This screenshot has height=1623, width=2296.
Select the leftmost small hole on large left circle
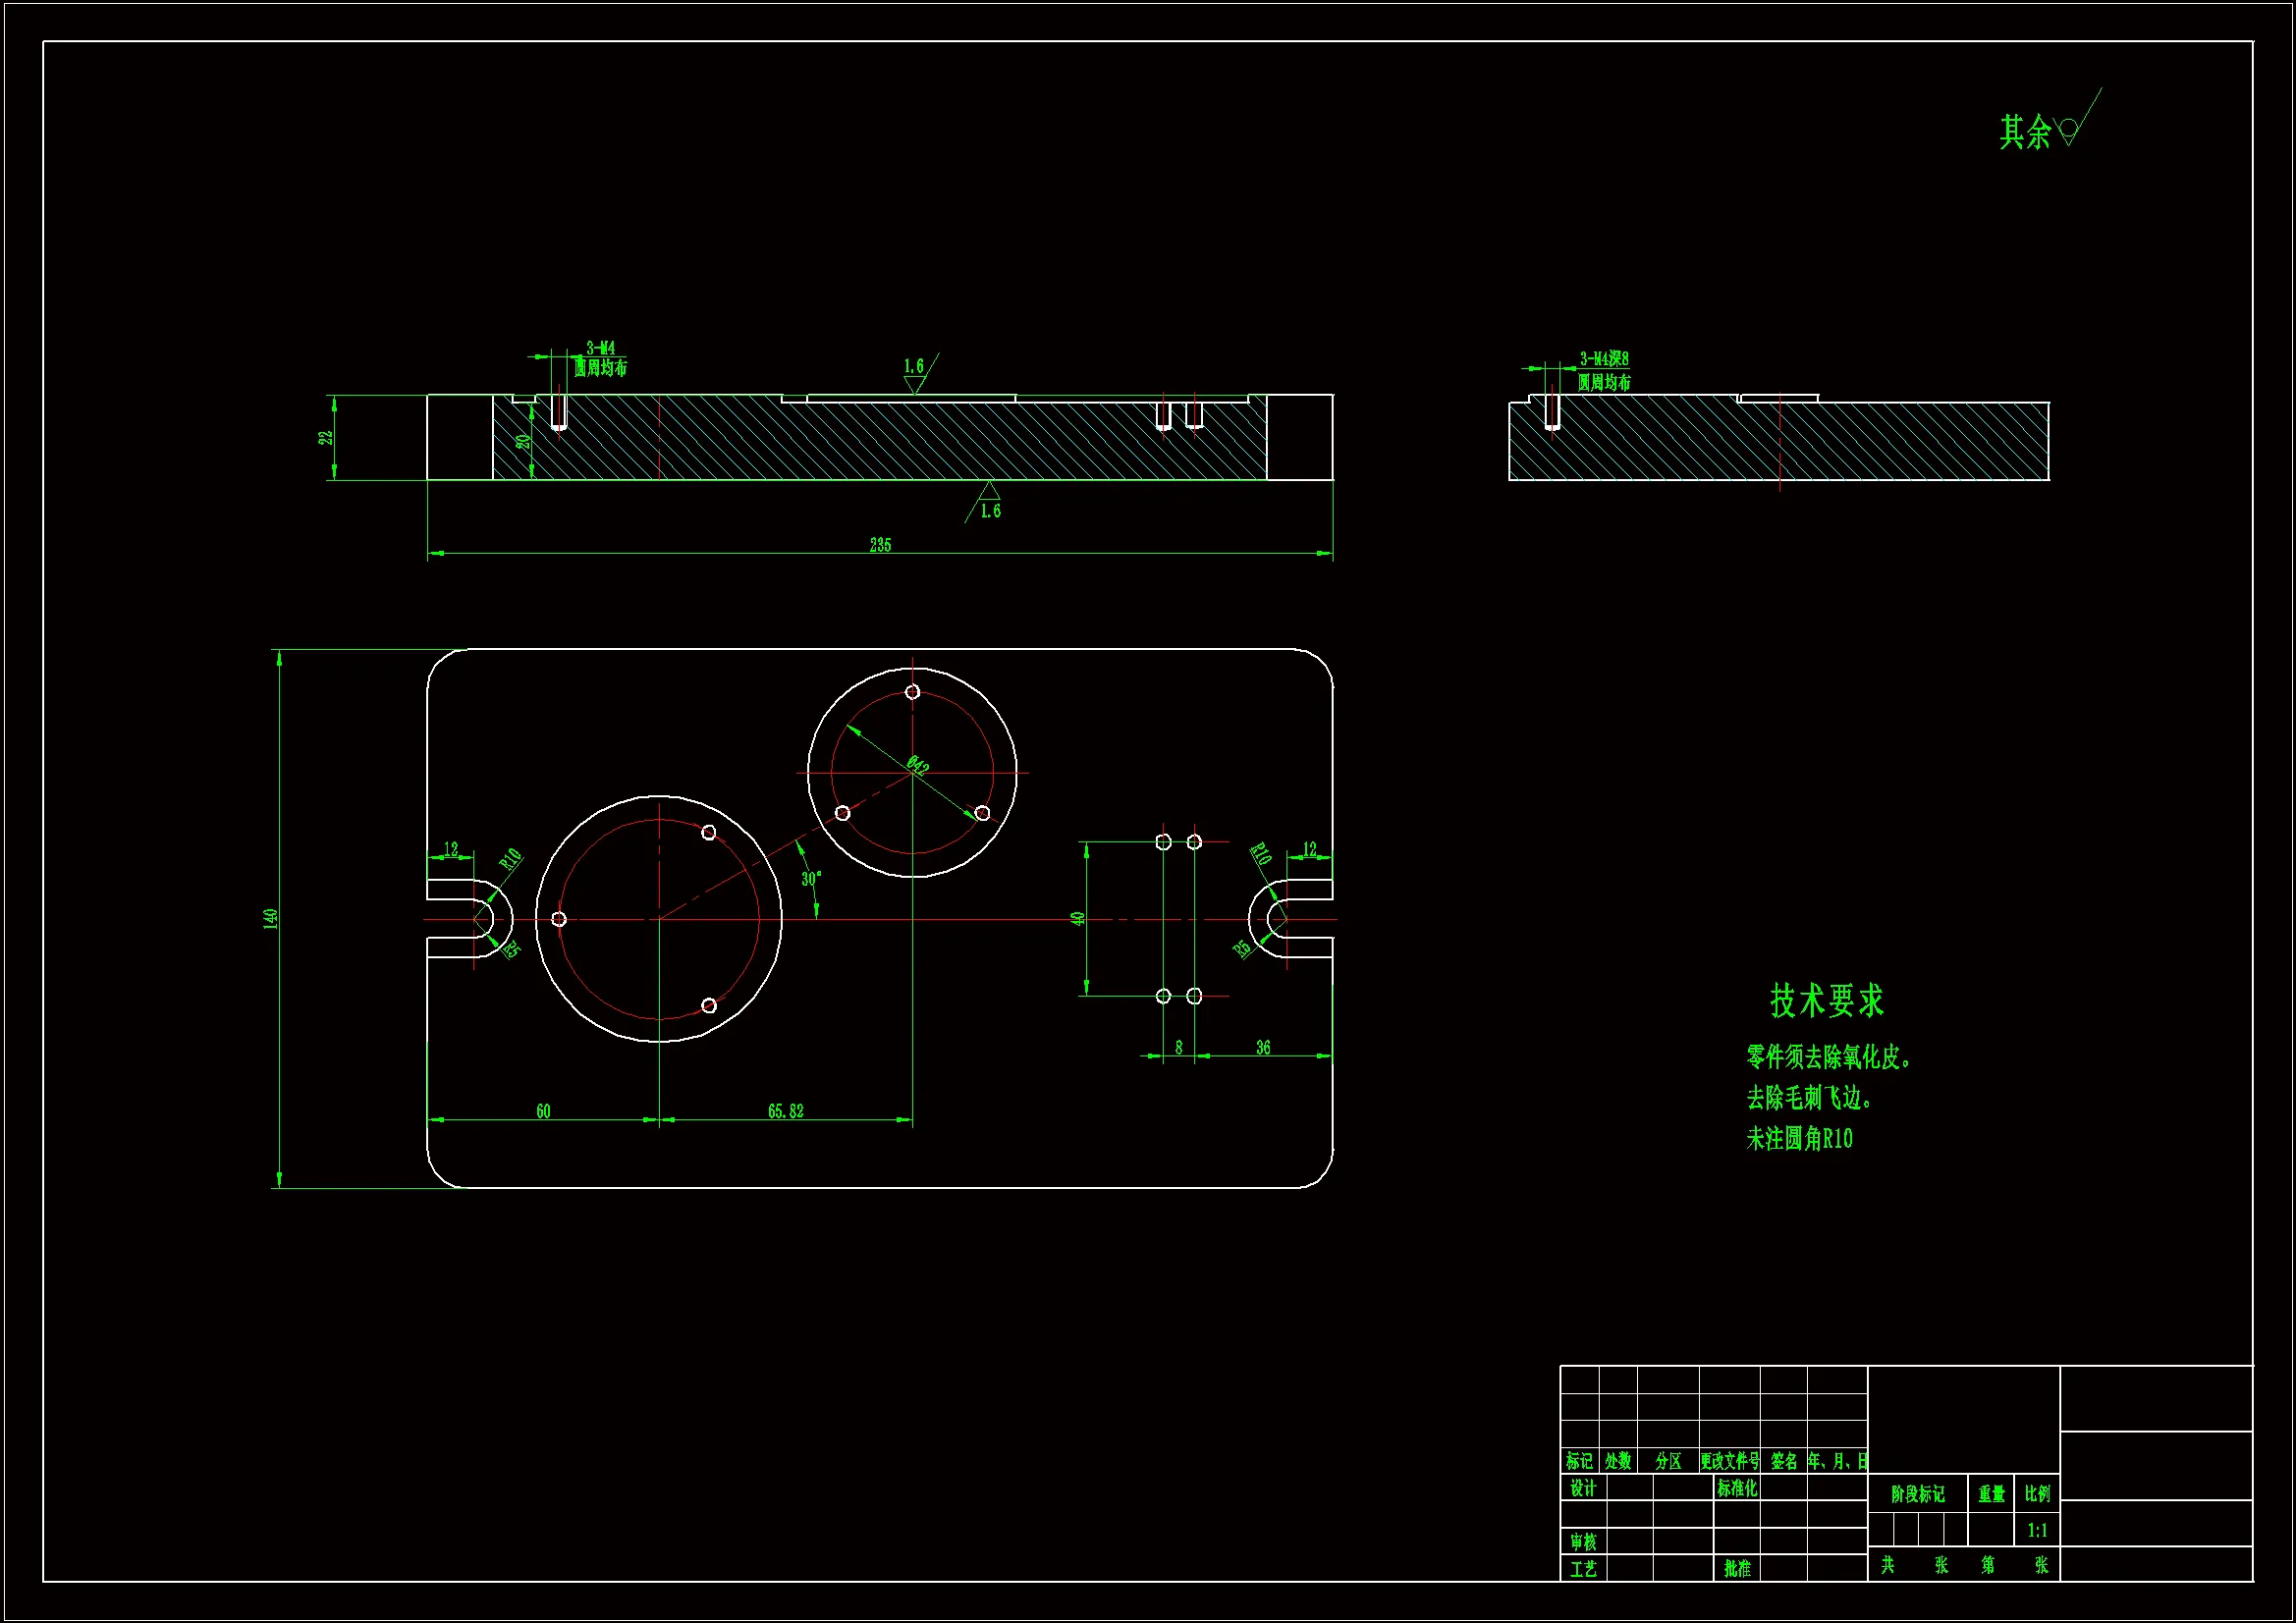[x=559, y=919]
